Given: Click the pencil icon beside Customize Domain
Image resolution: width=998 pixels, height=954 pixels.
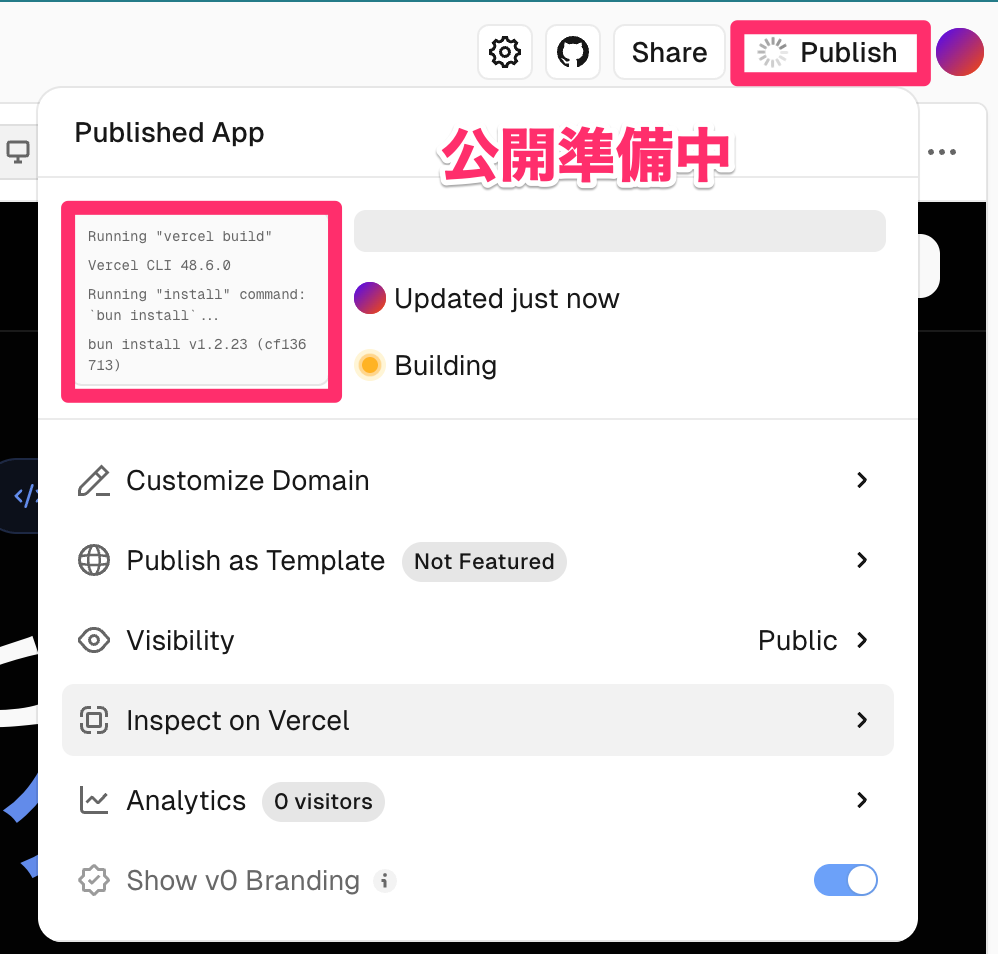Looking at the screenshot, I should (94, 481).
